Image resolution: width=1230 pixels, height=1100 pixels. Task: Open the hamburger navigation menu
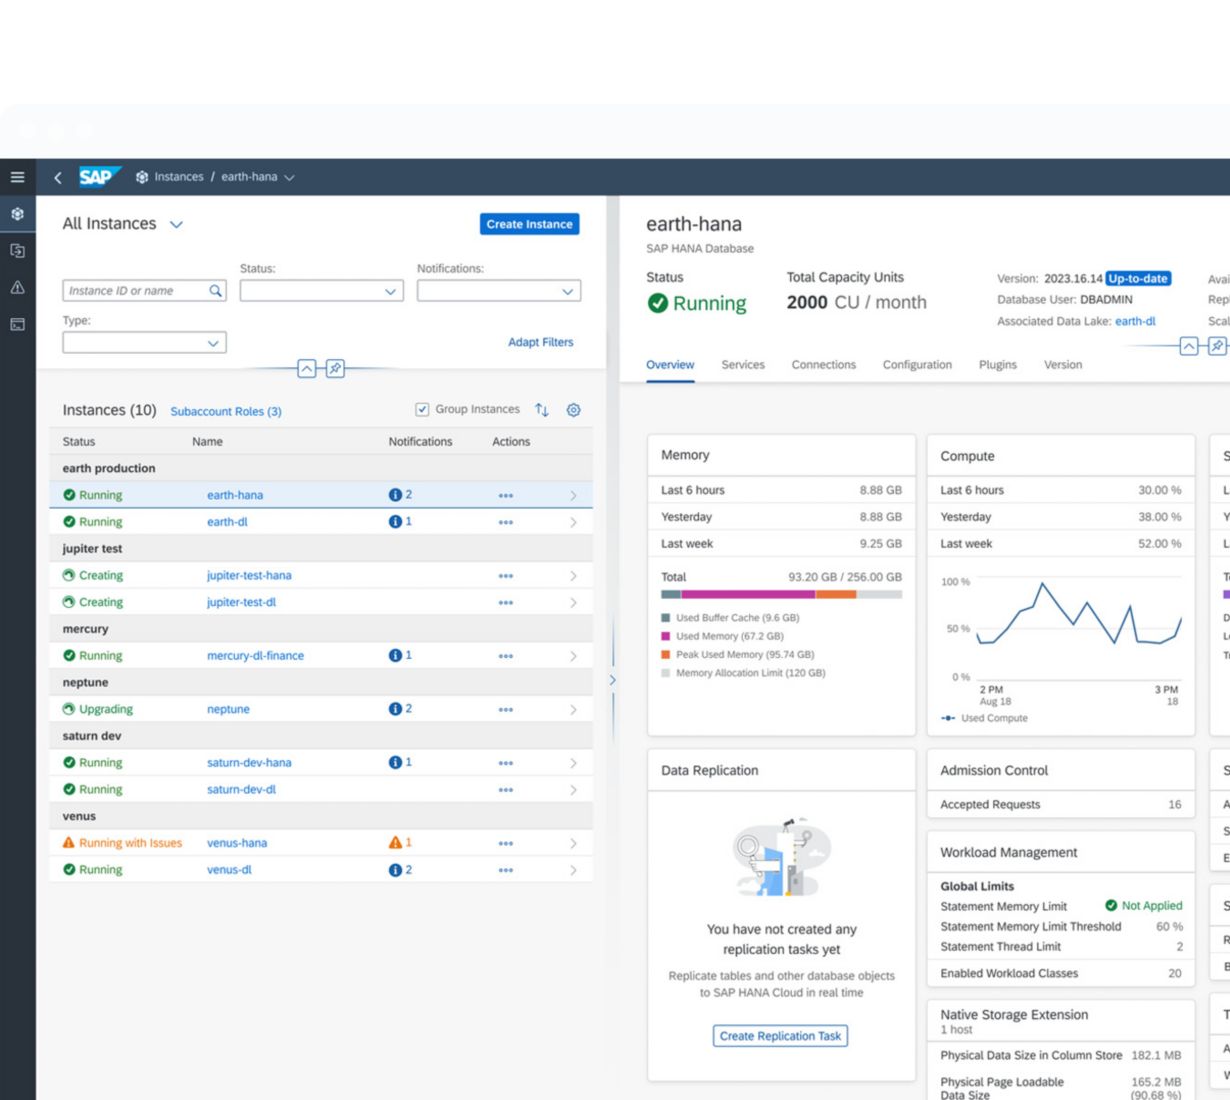(x=17, y=177)
